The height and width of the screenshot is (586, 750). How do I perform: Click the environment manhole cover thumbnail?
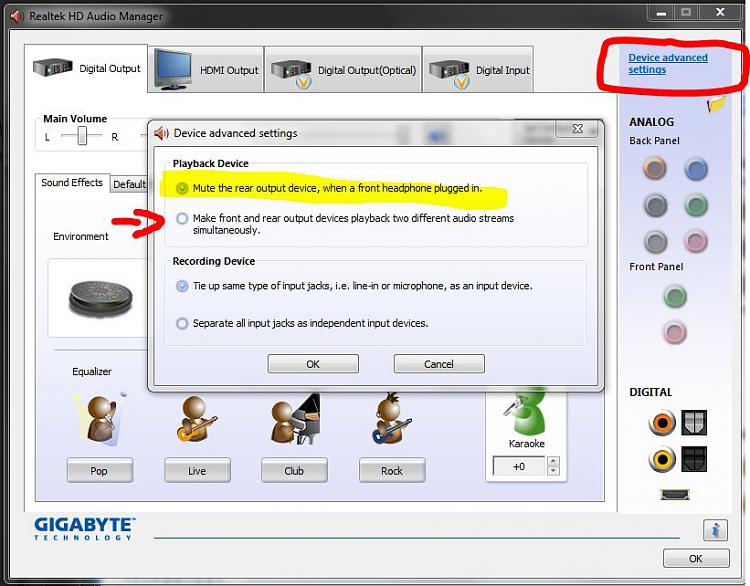point(100,298)
